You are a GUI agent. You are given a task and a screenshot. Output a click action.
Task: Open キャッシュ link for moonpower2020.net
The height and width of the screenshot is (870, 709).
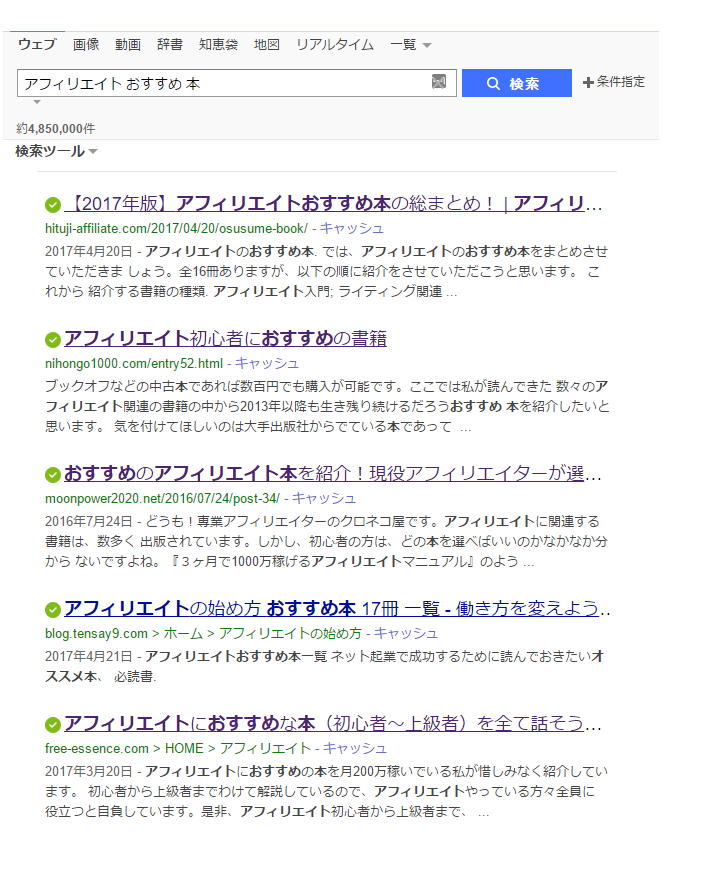324,499
